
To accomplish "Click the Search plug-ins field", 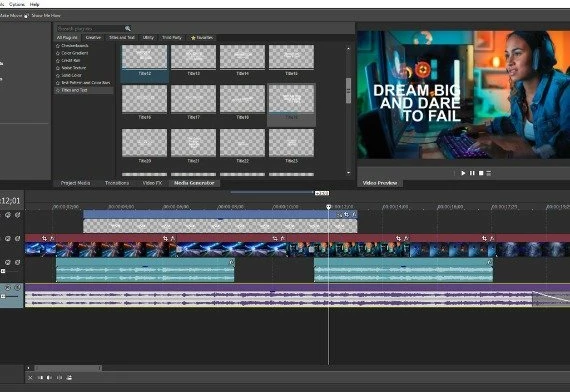I will (90, 28).
